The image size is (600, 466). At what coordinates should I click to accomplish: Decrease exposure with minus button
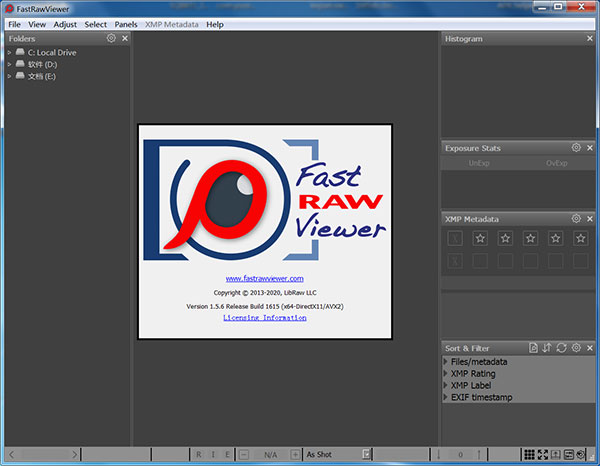click(x=244, y=455)
